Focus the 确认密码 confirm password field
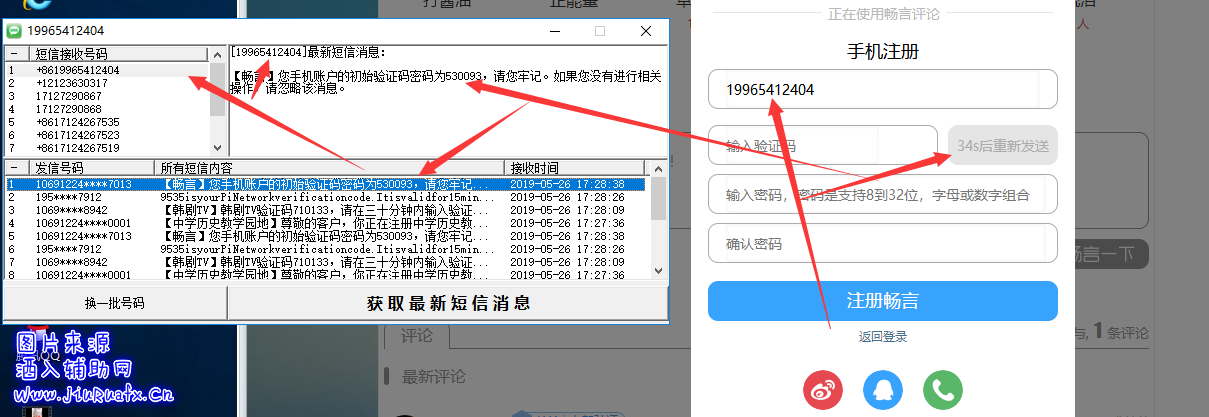This screenshot has width=1209, height=417. click(x=883, y=243)
